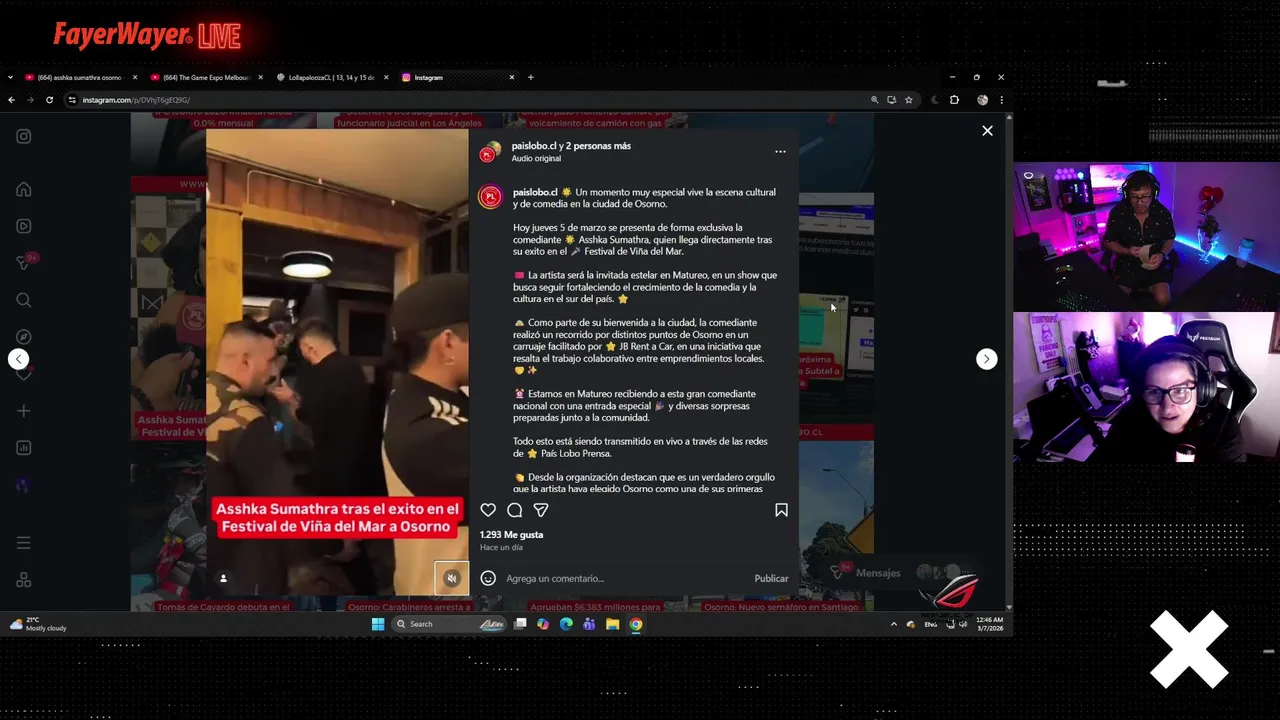Open Microsoft Edge from taskbar
Screen dimensions: 1280x720
pos(566,624)
